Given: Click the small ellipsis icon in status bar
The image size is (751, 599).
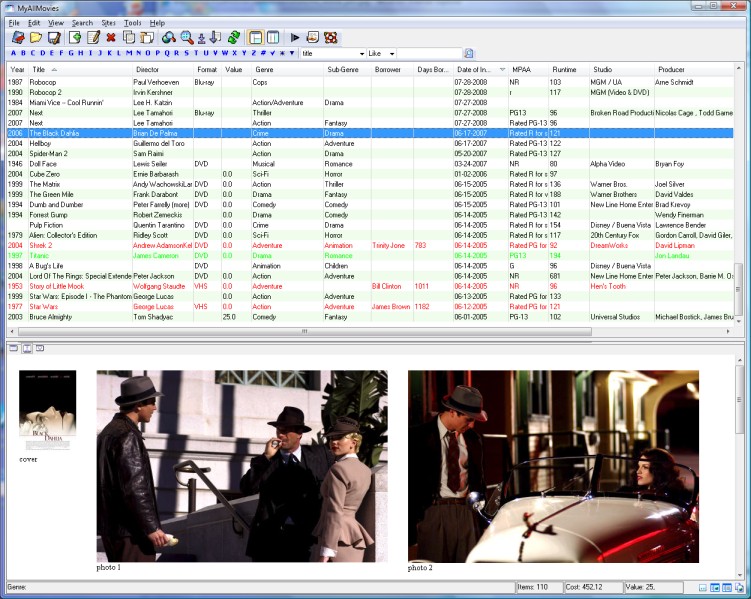Looking at the screenshot, I should tap(703, 588).
